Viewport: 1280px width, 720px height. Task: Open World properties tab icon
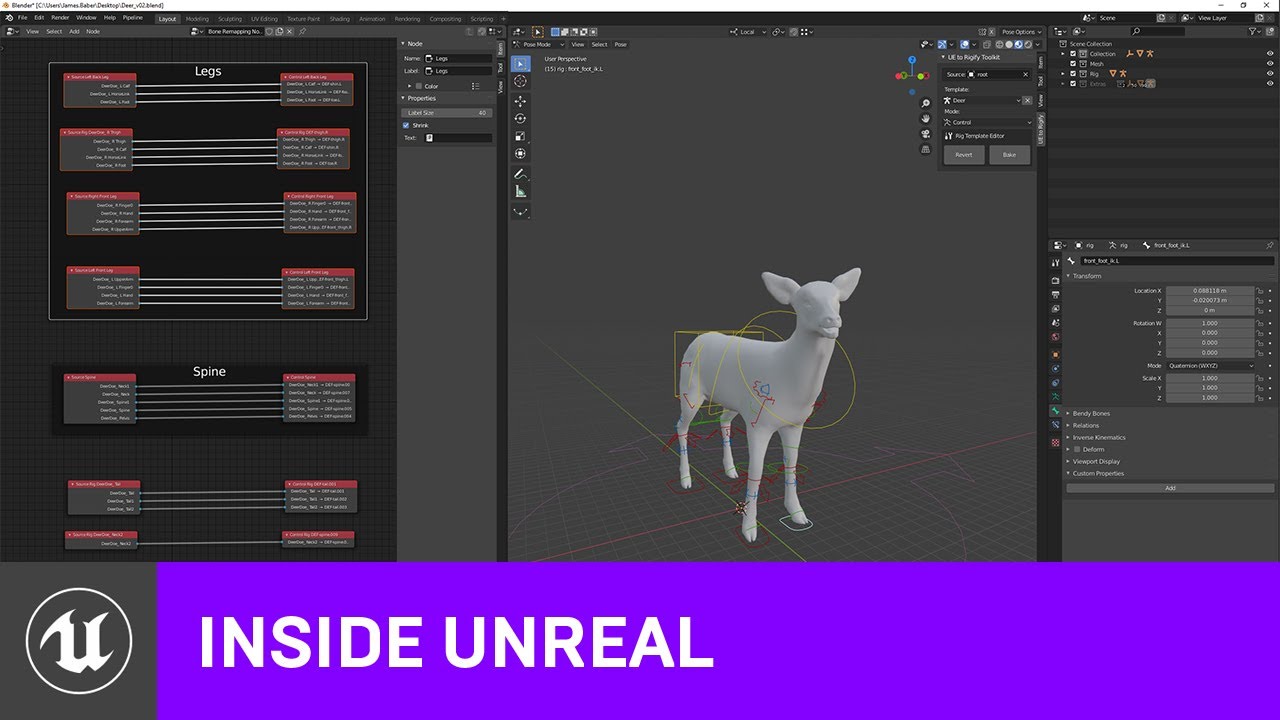(1055, 337)
